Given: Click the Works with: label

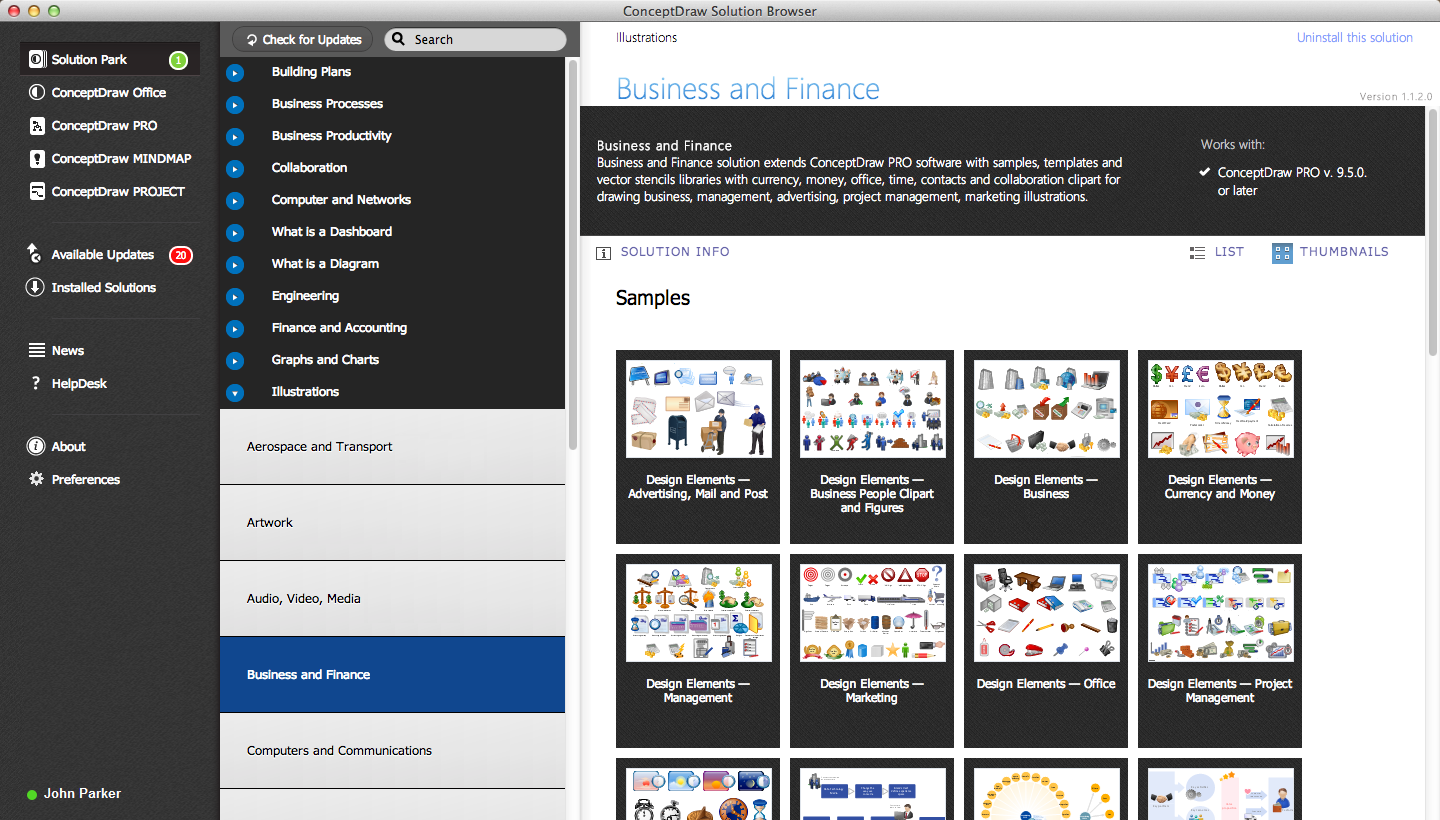Looking at the screenshot, I should (x=1233, y=144).
